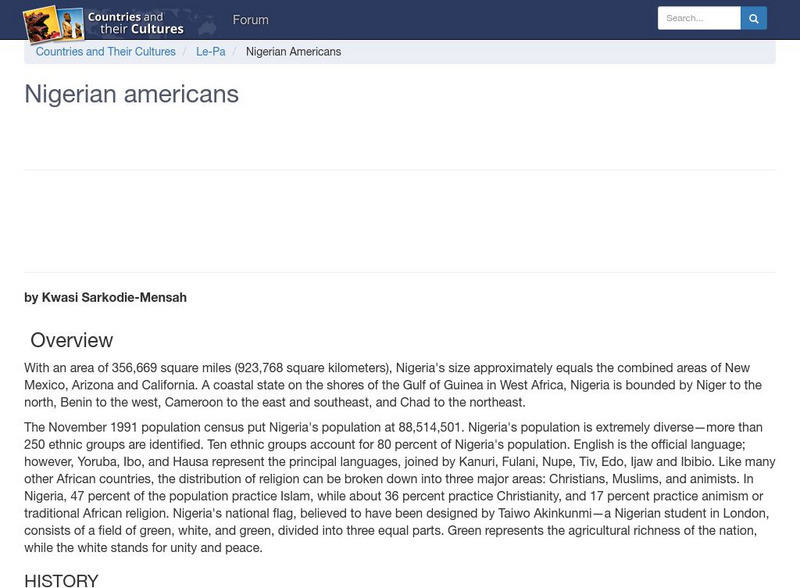Click the HISTORY section heading
This screenshot has height=588, width=800.
pyautogui.click(x=61, y=580)
